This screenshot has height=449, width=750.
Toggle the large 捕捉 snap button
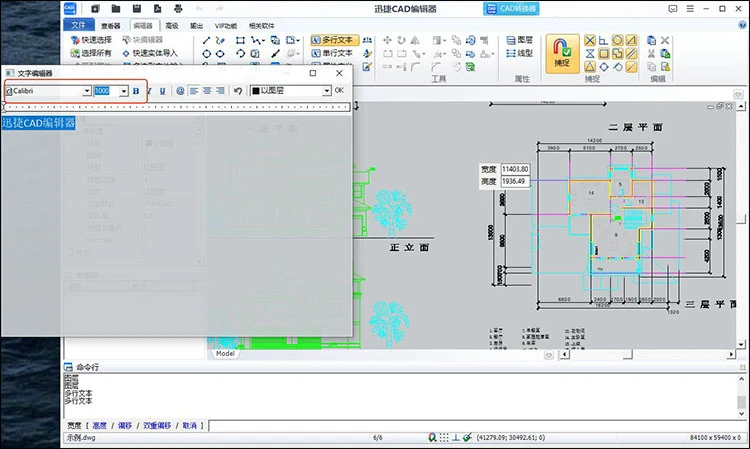562,53
